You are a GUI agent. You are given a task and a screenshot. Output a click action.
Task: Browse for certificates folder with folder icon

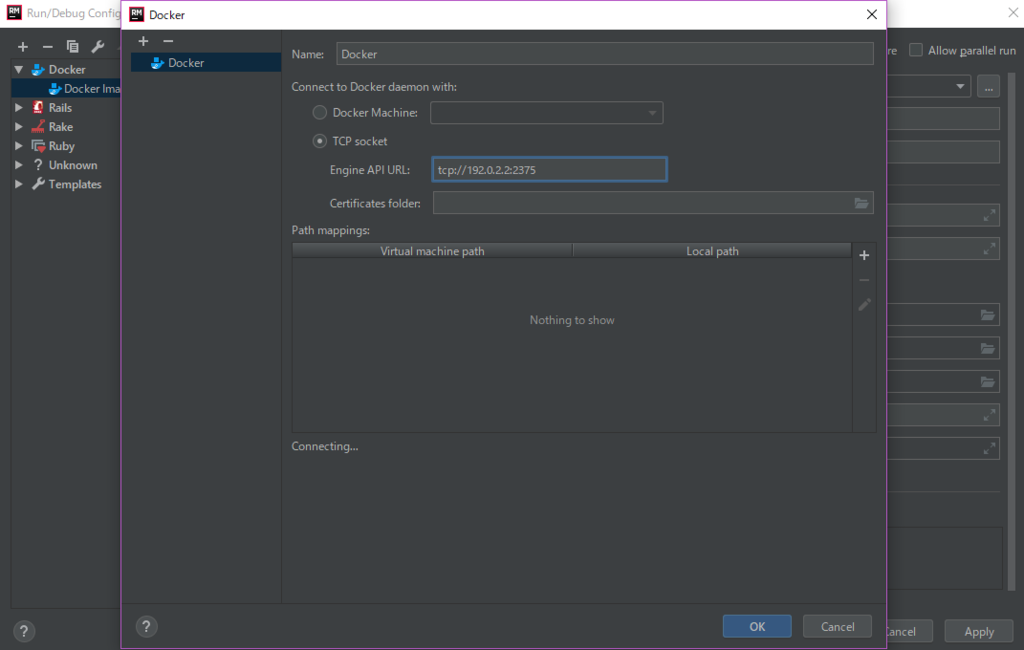pyautogui.click(x=861, y=203)
